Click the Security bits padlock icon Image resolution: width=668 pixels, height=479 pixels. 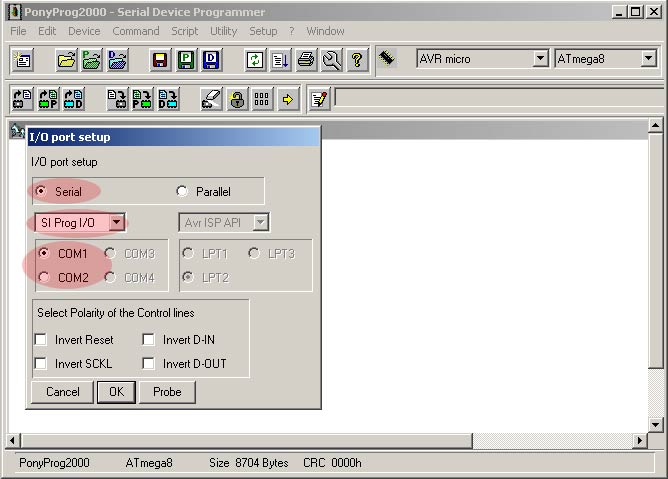pyautogui.click(x=236, y=100)
